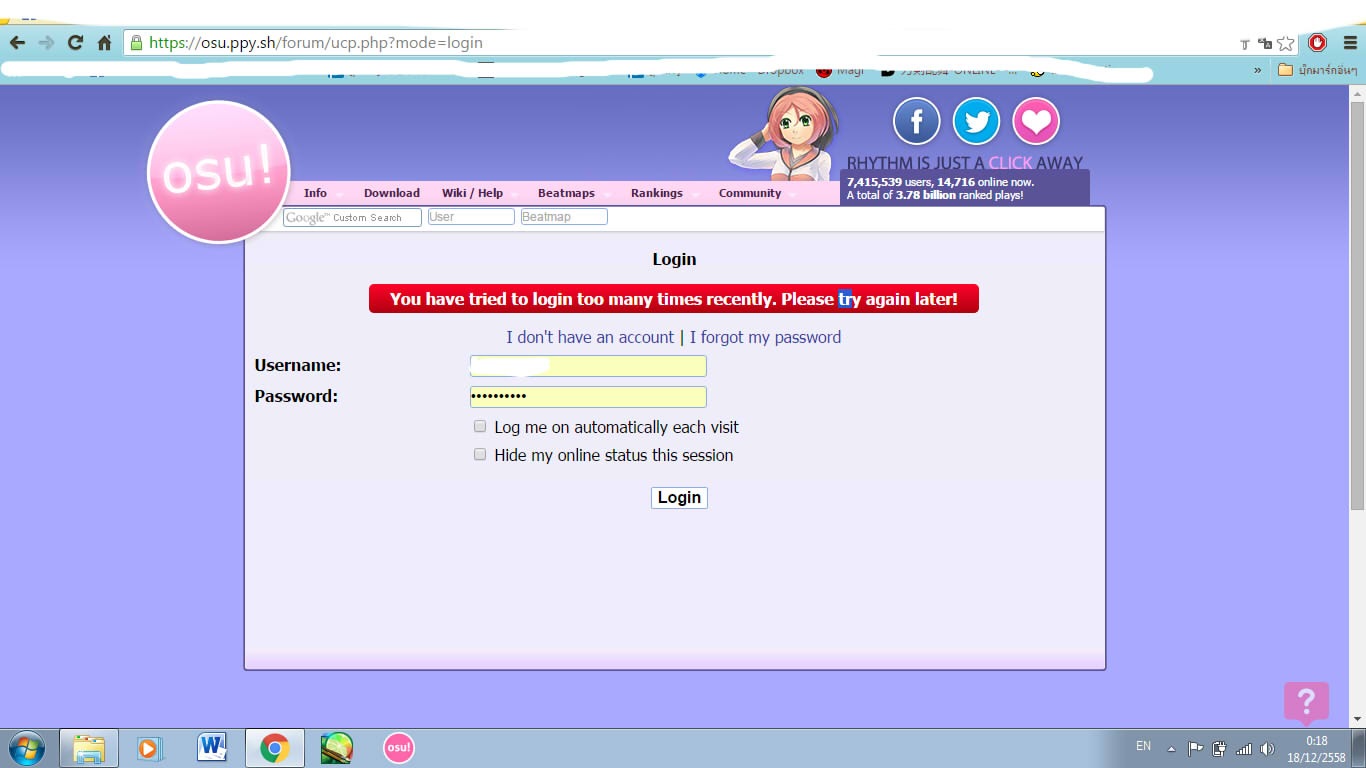Click the red adblock extension icon
The image size is (1366, 768).
click(x=1317, y=42)
